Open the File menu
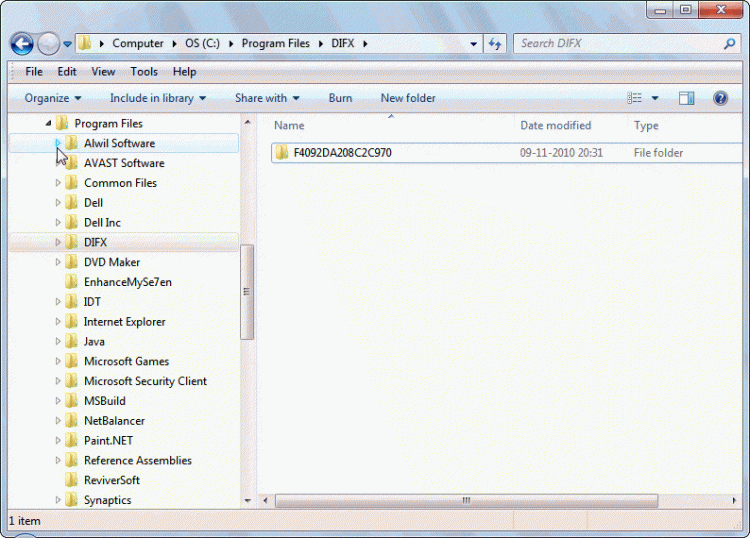750x538 pixels. (34, 72)
